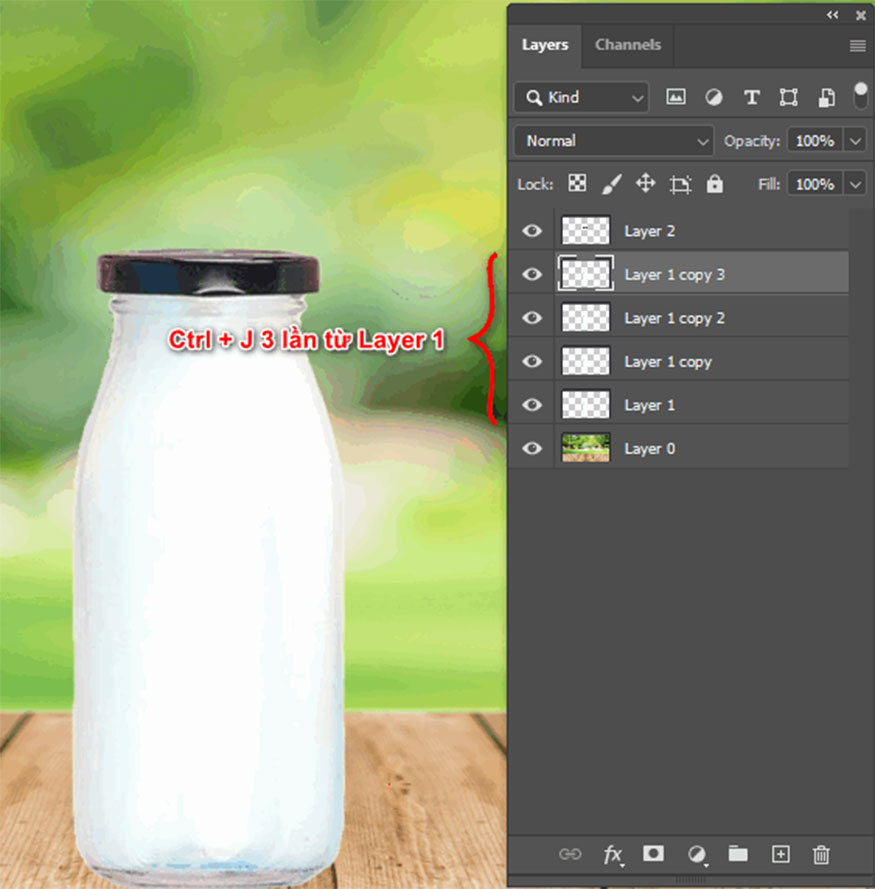Filter for shape layers icon
Viewport: 875px width, 889px height.
tap(788, 98)
